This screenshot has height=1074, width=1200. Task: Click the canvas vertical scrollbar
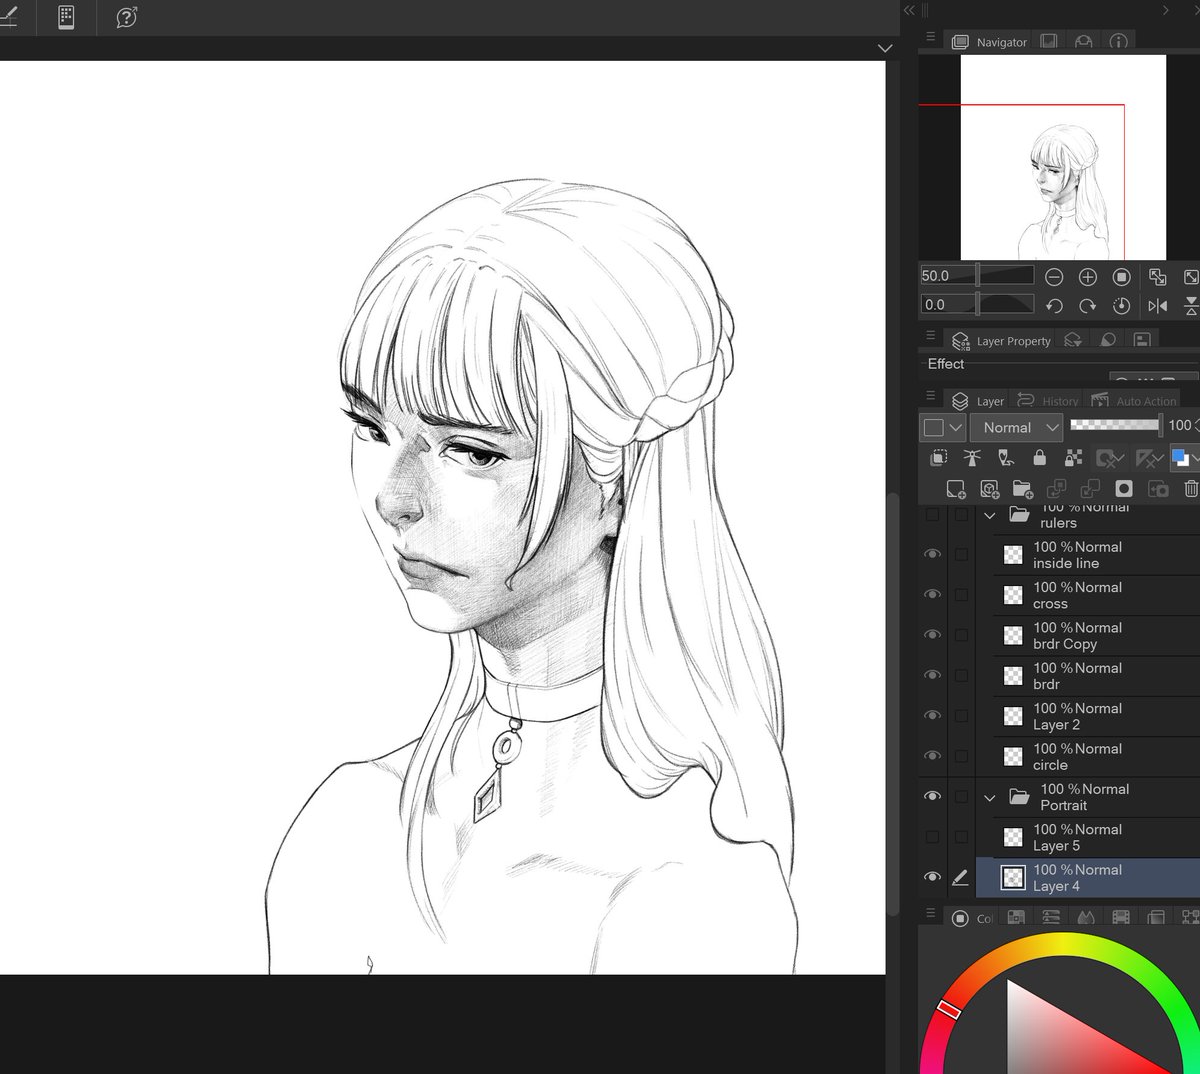tap(892, 705)
